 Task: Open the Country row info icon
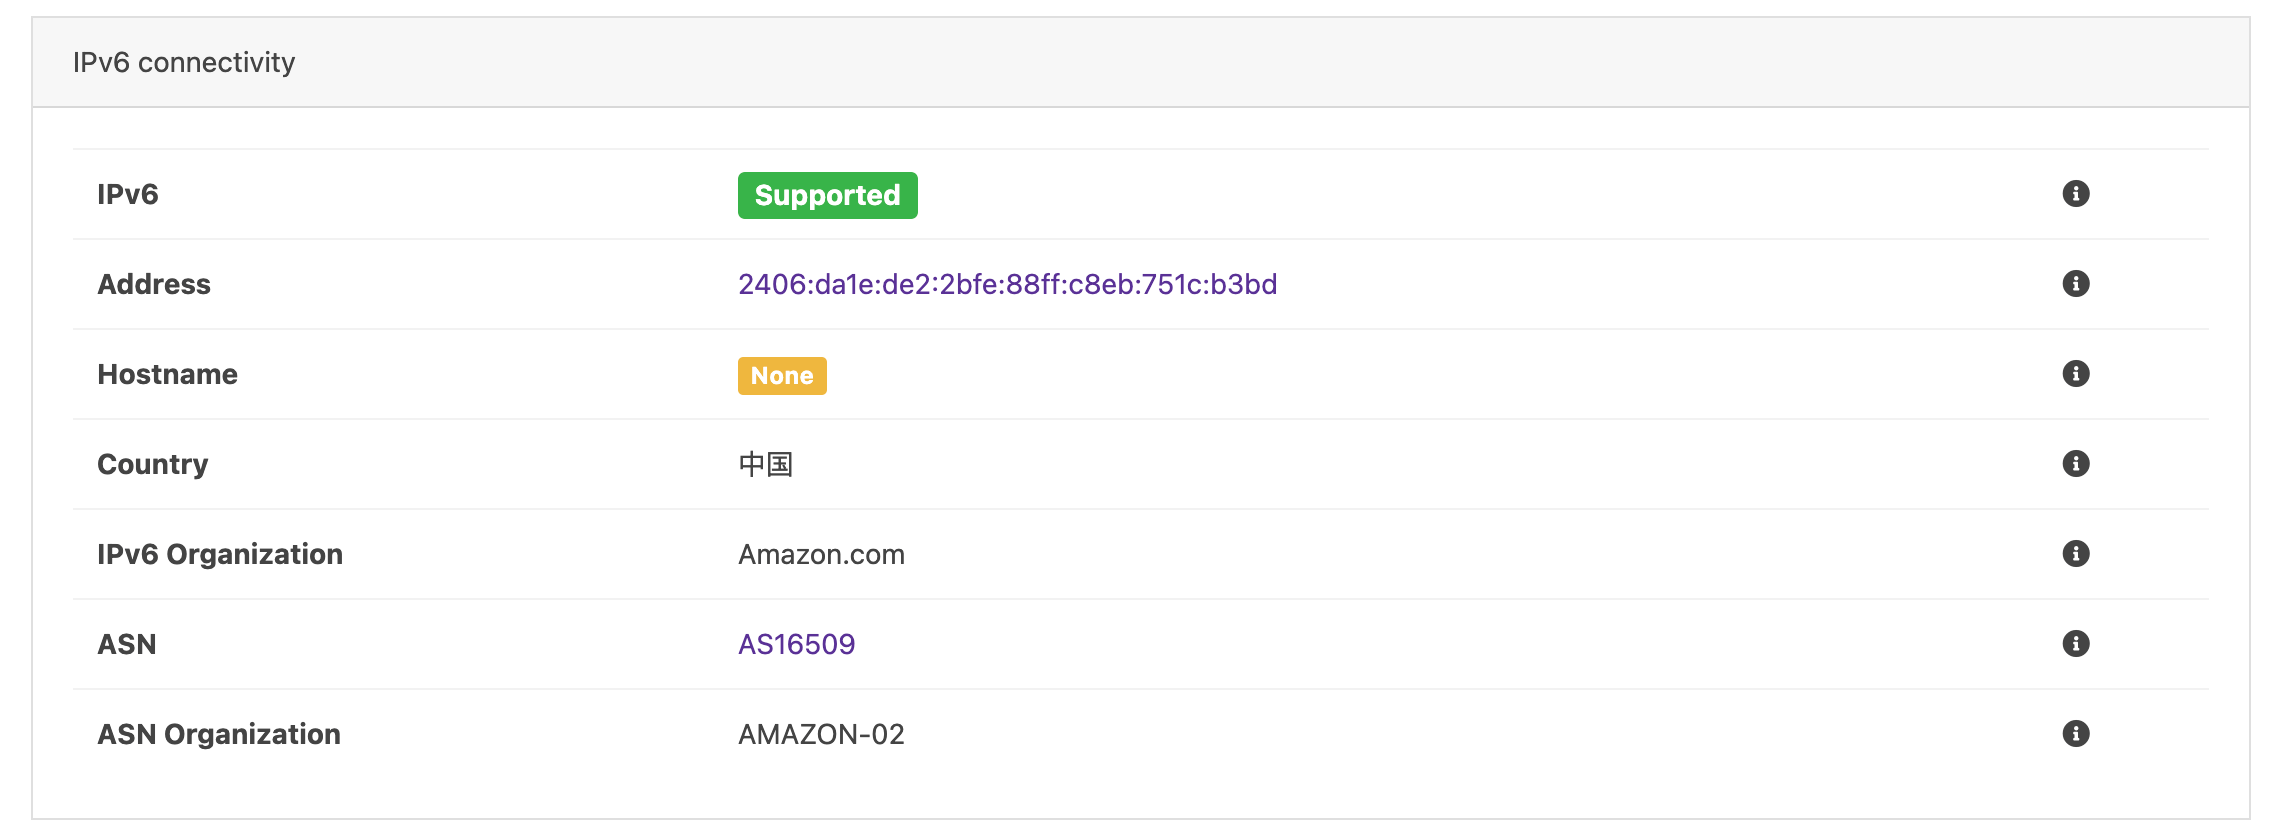2076,464
